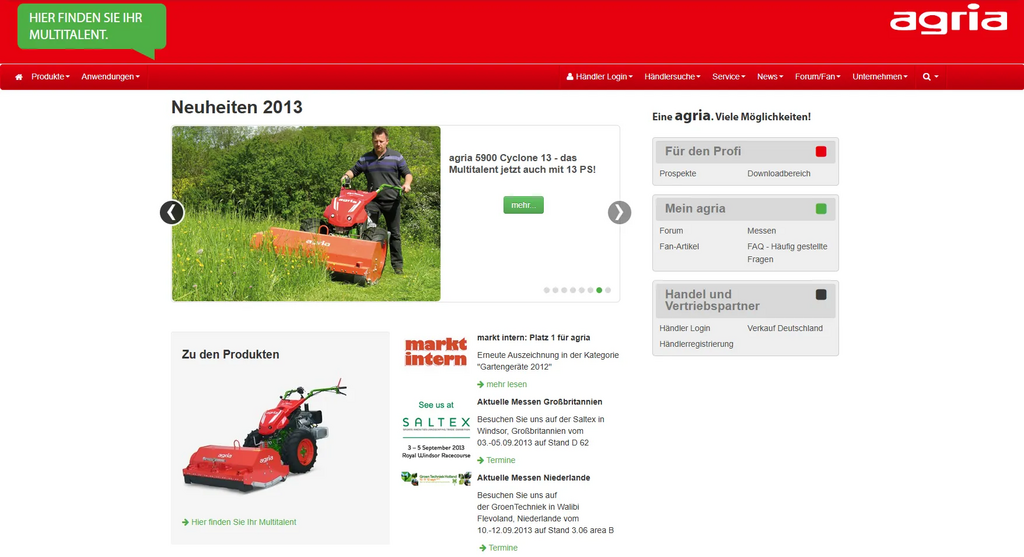1024x557 pixels.
Task: Expand the Unternehmen menu
Action: click(x=879, y=77)
